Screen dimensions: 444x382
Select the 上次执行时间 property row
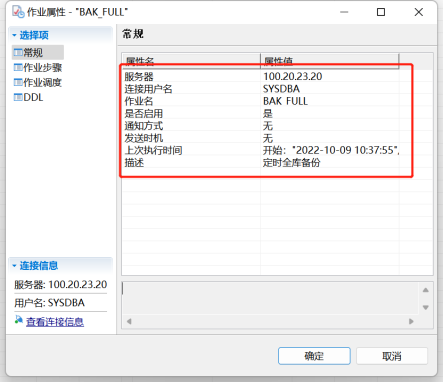point(261,150)
